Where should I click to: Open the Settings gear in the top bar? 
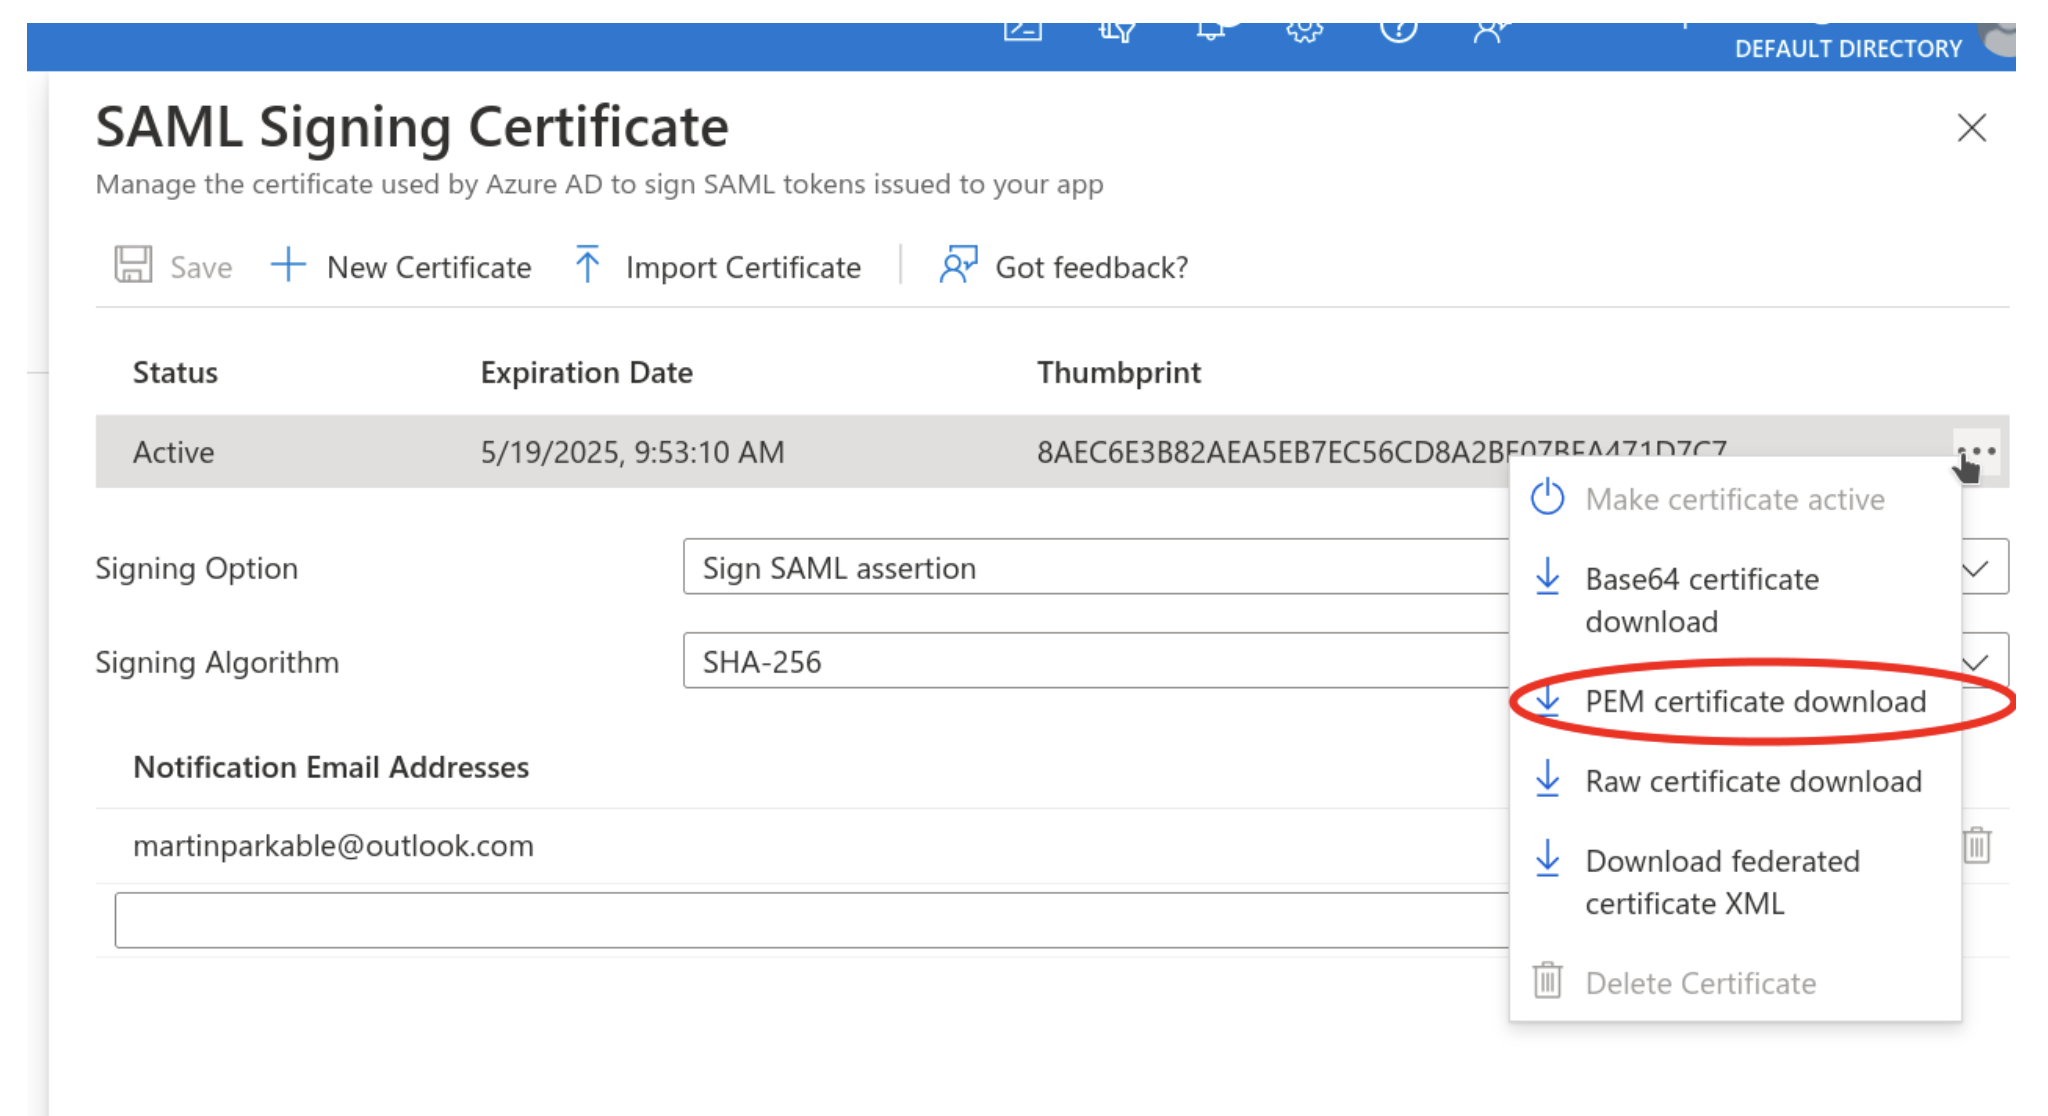[x=1304, y=30]
